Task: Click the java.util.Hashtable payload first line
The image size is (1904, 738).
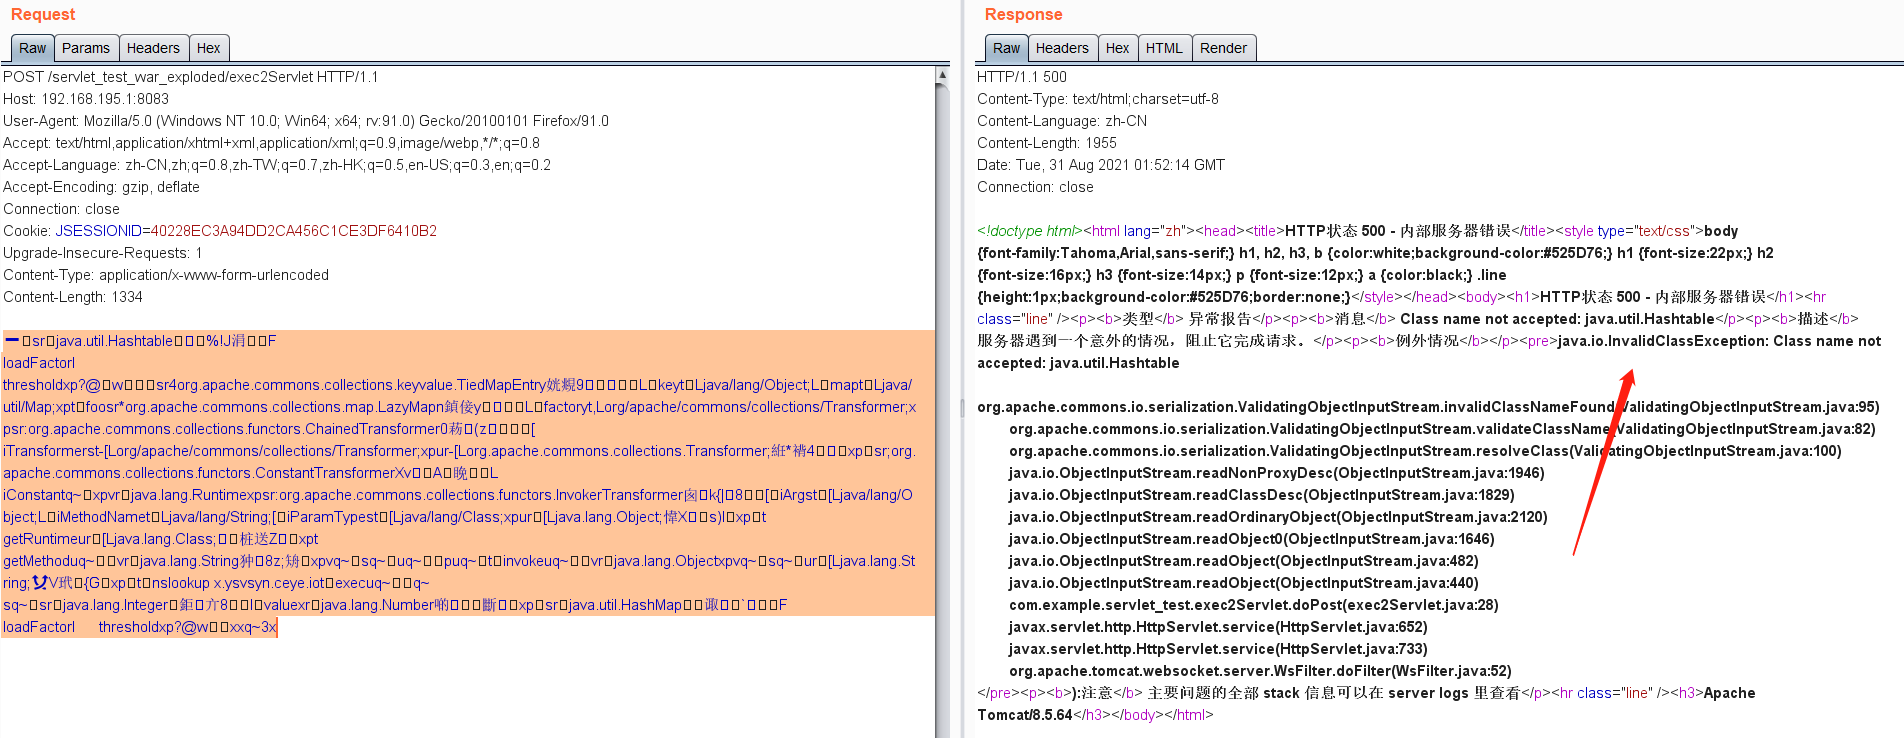Action: tap(140, 341)
